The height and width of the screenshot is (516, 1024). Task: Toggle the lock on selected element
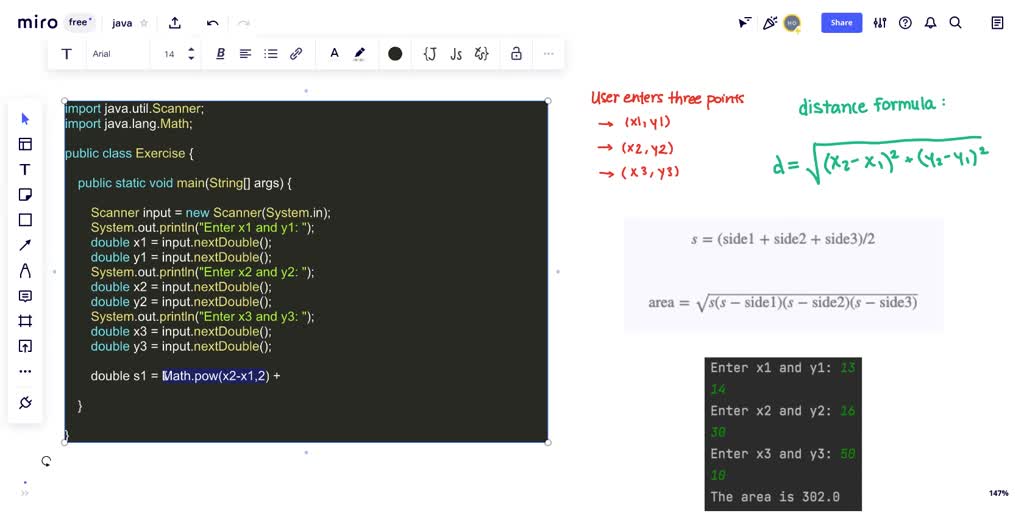click(516, 54)
